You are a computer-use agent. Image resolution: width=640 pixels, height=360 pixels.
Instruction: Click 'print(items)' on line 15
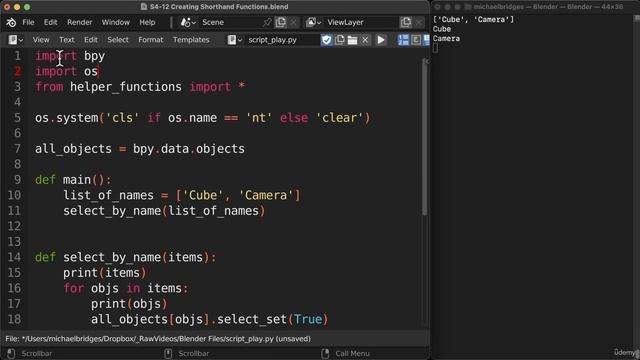click(x=104, y=273)
